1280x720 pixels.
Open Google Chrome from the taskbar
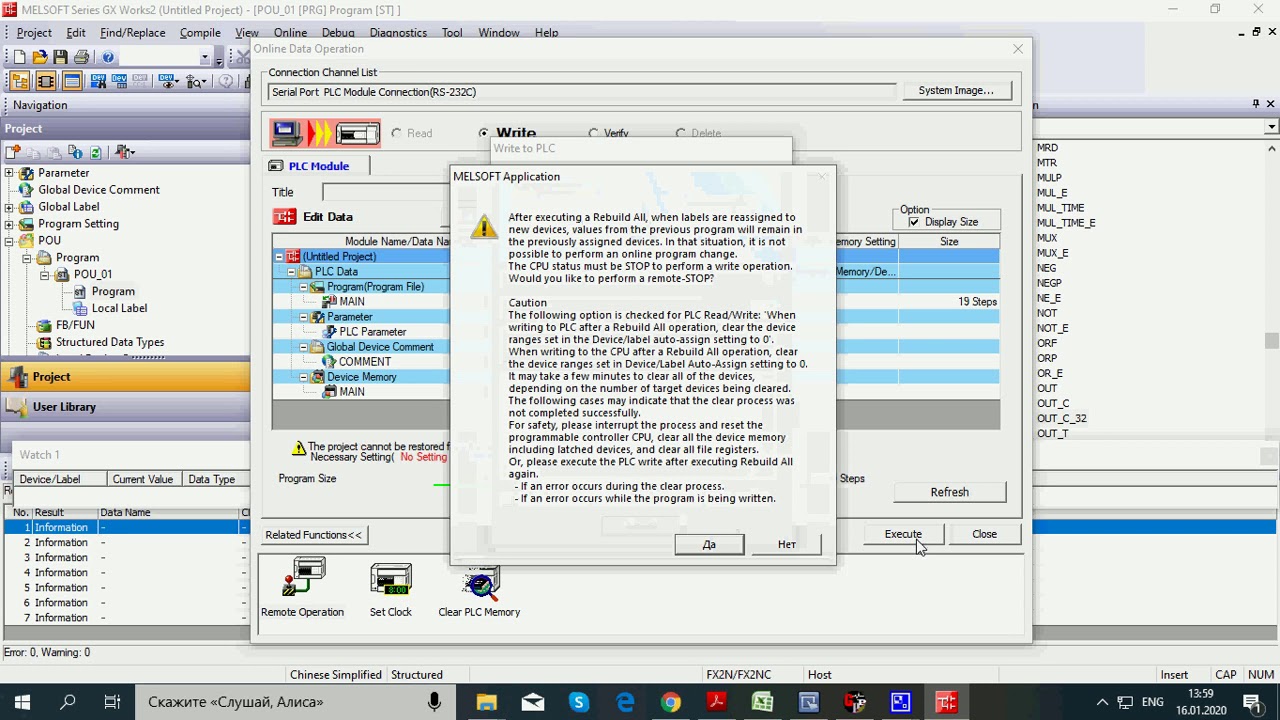coord(671,702)
